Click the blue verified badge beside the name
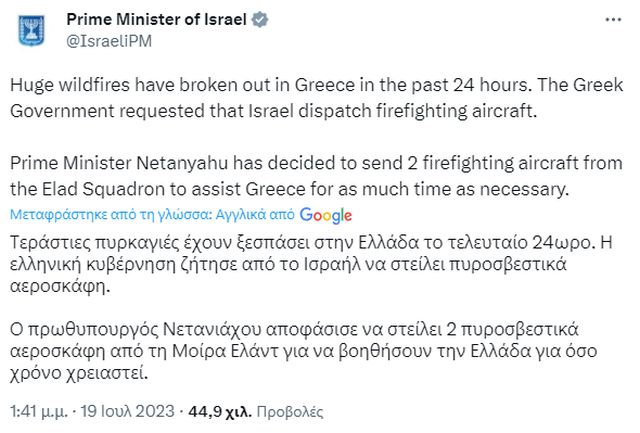Image resolution: width=640 pixels, height=433 pixels. pos(256,22)
